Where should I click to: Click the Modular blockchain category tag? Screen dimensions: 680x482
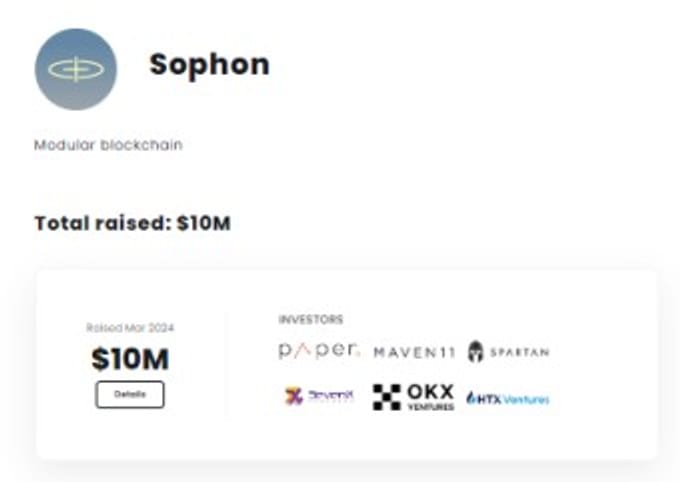click(108, 145)
